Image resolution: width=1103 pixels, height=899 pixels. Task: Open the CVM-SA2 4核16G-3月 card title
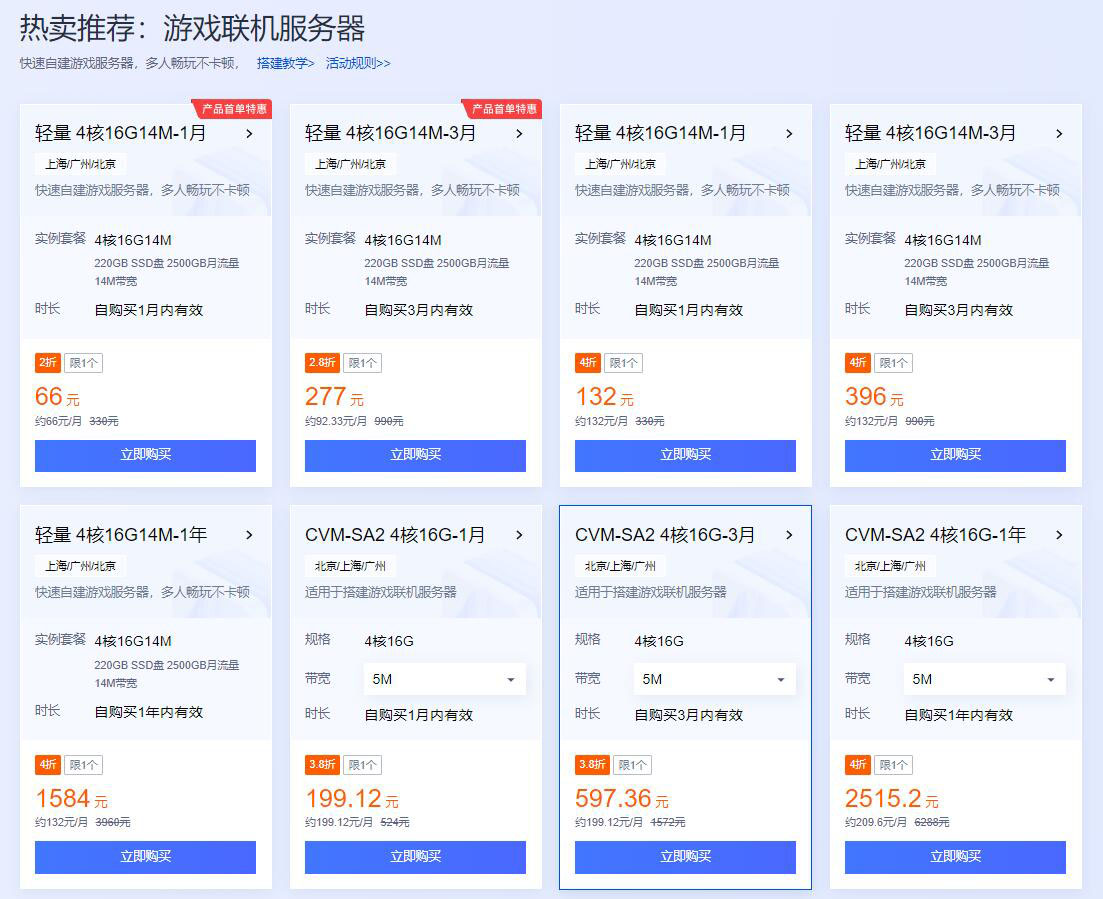[665, 535]
